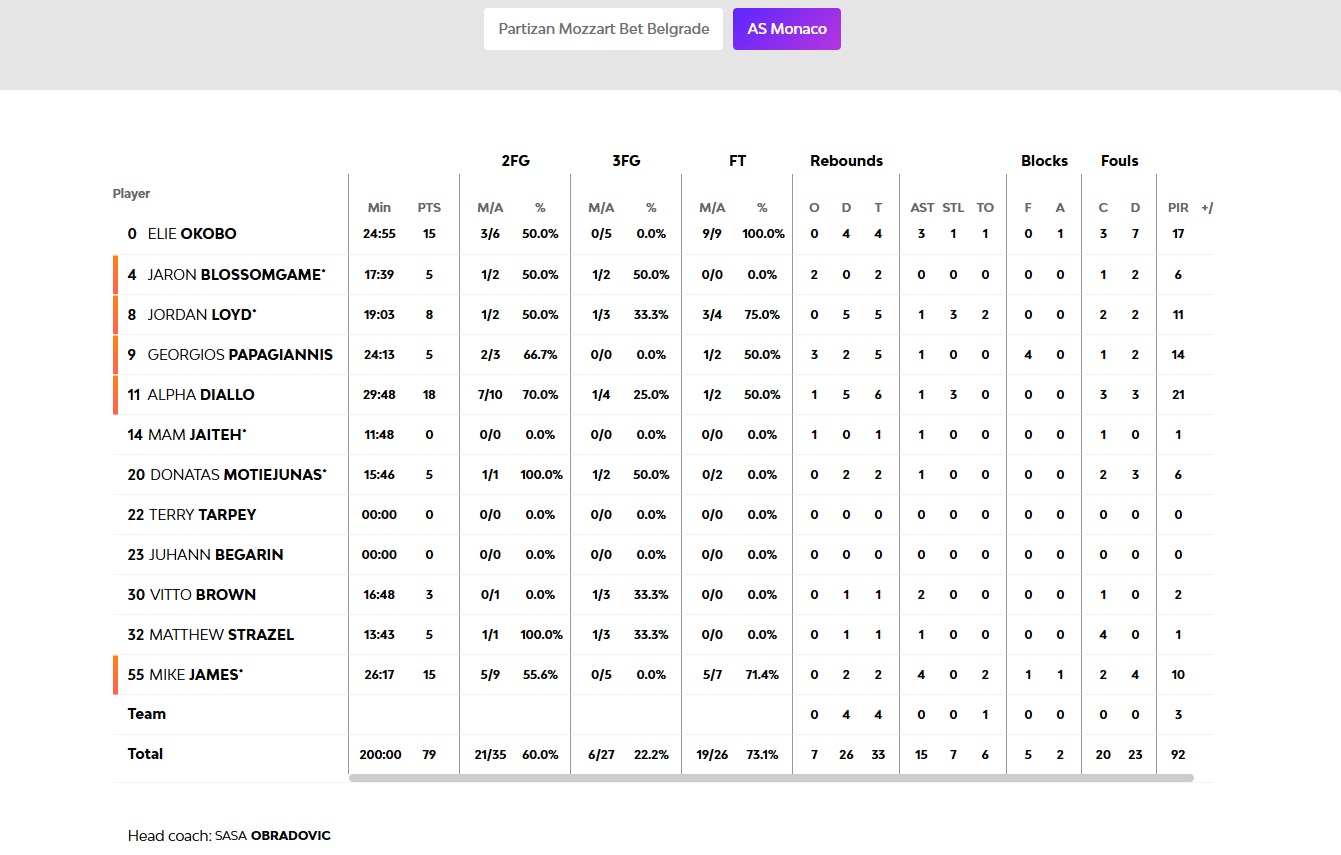Viewport: 1341px width, 855px height.
Task: Select Donatas Motiejunas player name
Action: point(237,474)
